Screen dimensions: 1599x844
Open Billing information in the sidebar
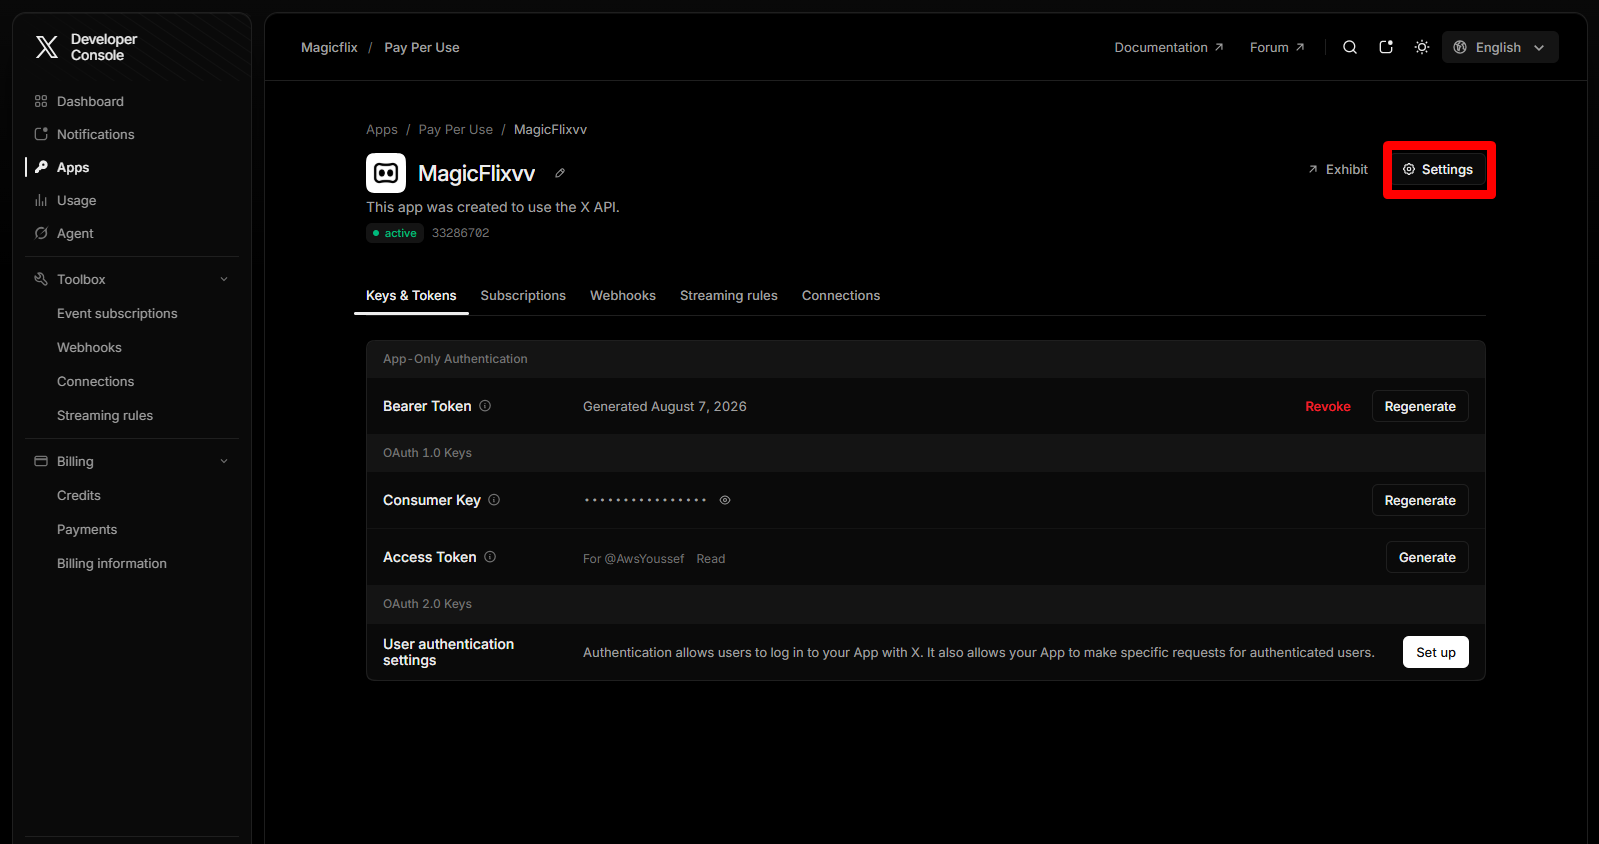coord(112,563)
